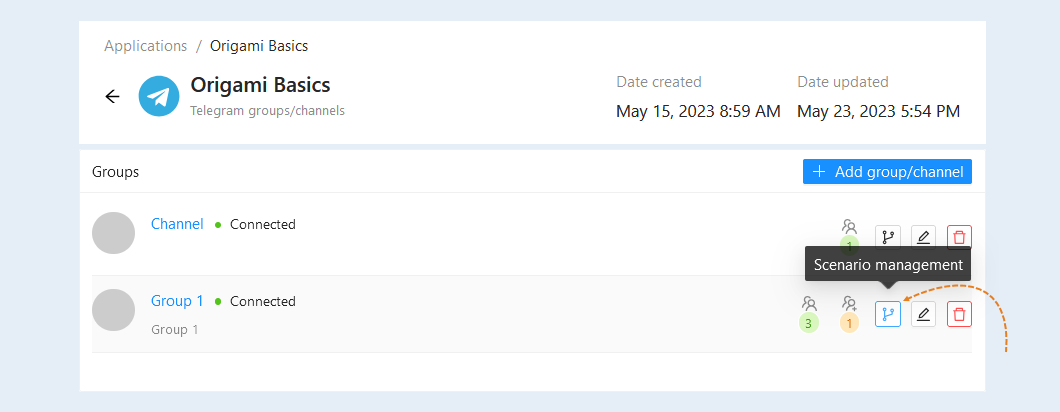The height and width of the screenshot is (412, 1060).
Task: Edit the Channel entry with pencil icon
Action: 923,237
